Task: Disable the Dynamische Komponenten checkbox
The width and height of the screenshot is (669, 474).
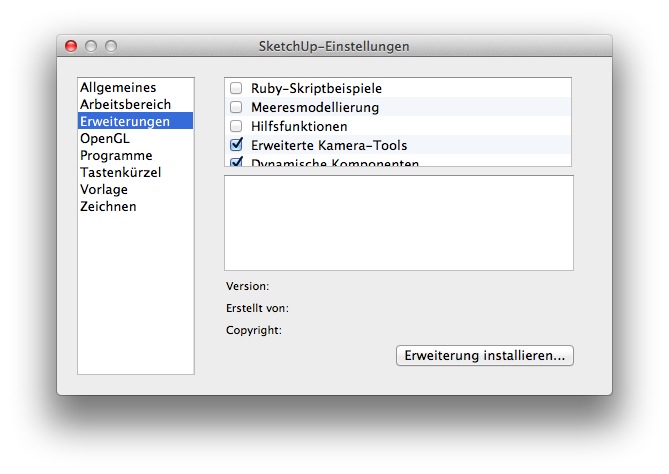Action: tap(237, 162)
